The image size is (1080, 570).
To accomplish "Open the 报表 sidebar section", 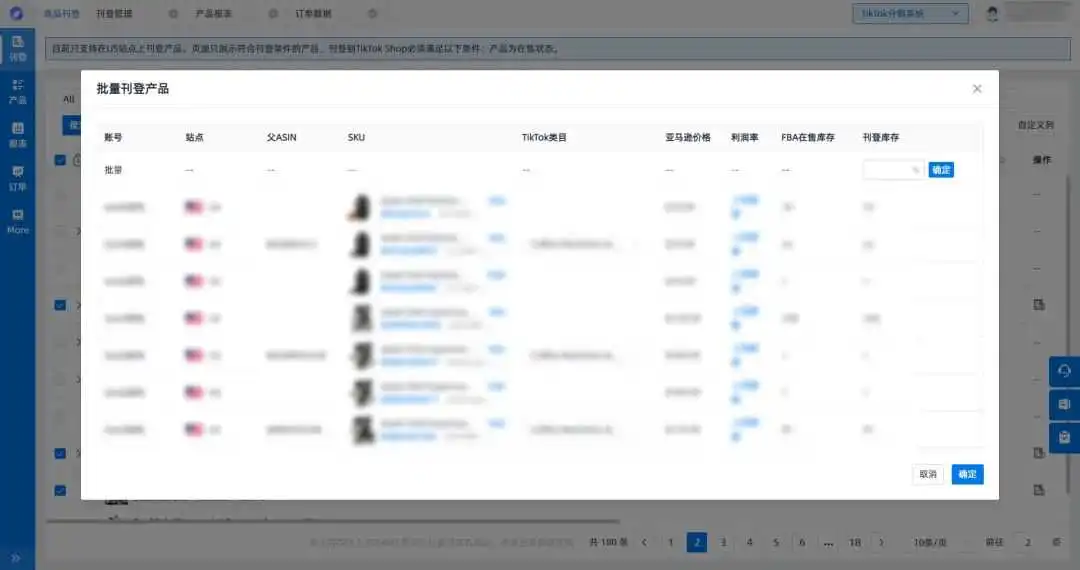I will click(17, 135).
